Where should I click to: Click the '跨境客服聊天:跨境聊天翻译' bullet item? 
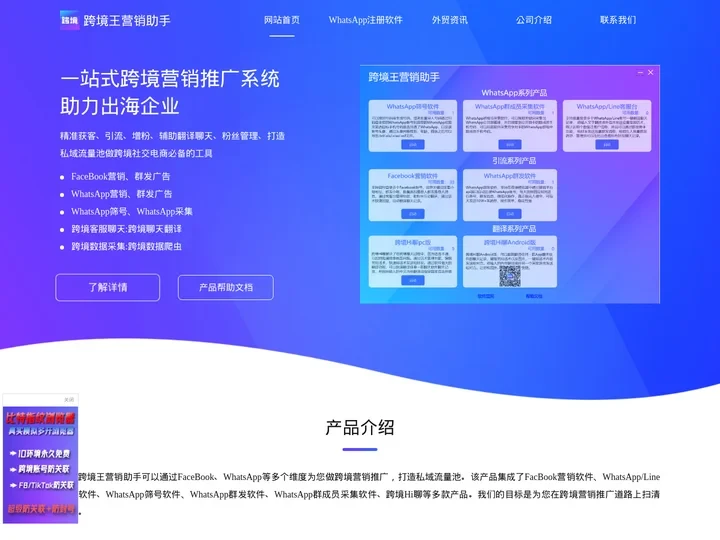coord(126,229)
